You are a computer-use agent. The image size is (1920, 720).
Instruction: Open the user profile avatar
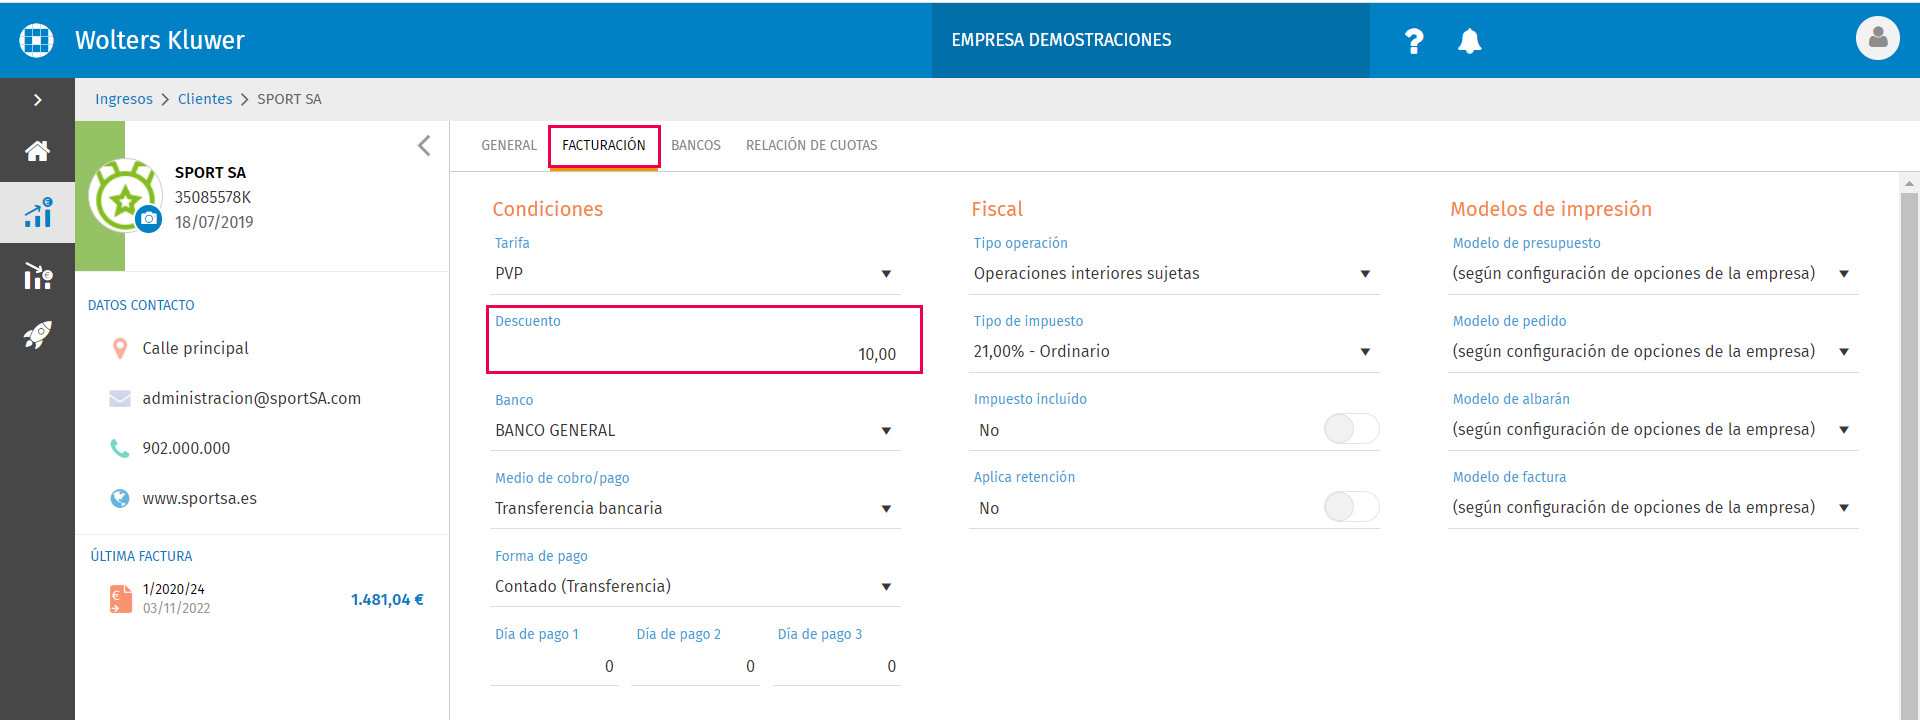[x=1877, y=39]
